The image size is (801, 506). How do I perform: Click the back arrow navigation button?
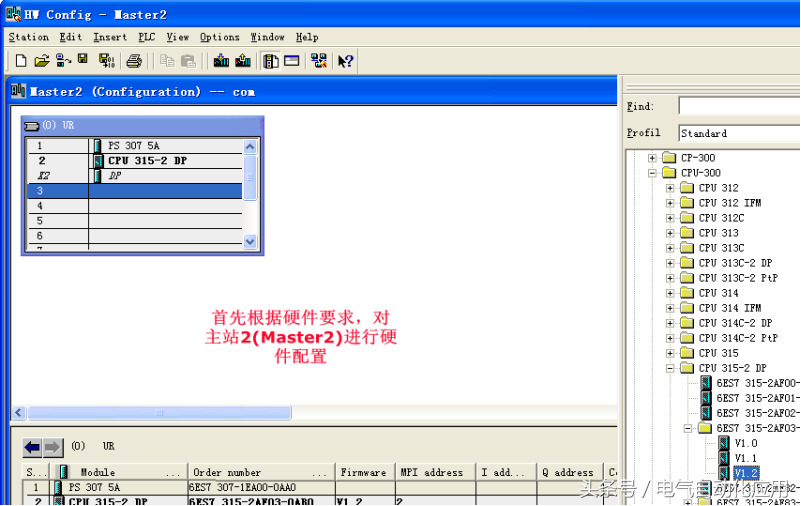pos(32,447)
